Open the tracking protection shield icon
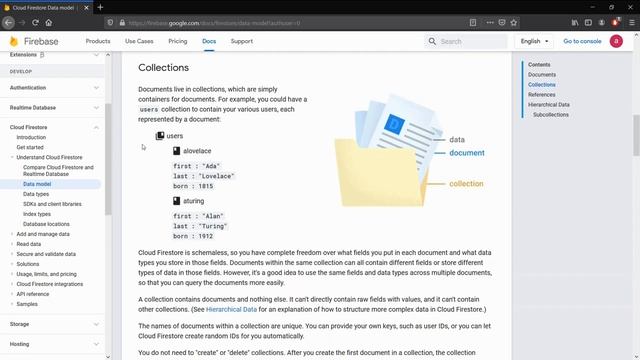The image size is (640, 360). click(x=110, y=23)
